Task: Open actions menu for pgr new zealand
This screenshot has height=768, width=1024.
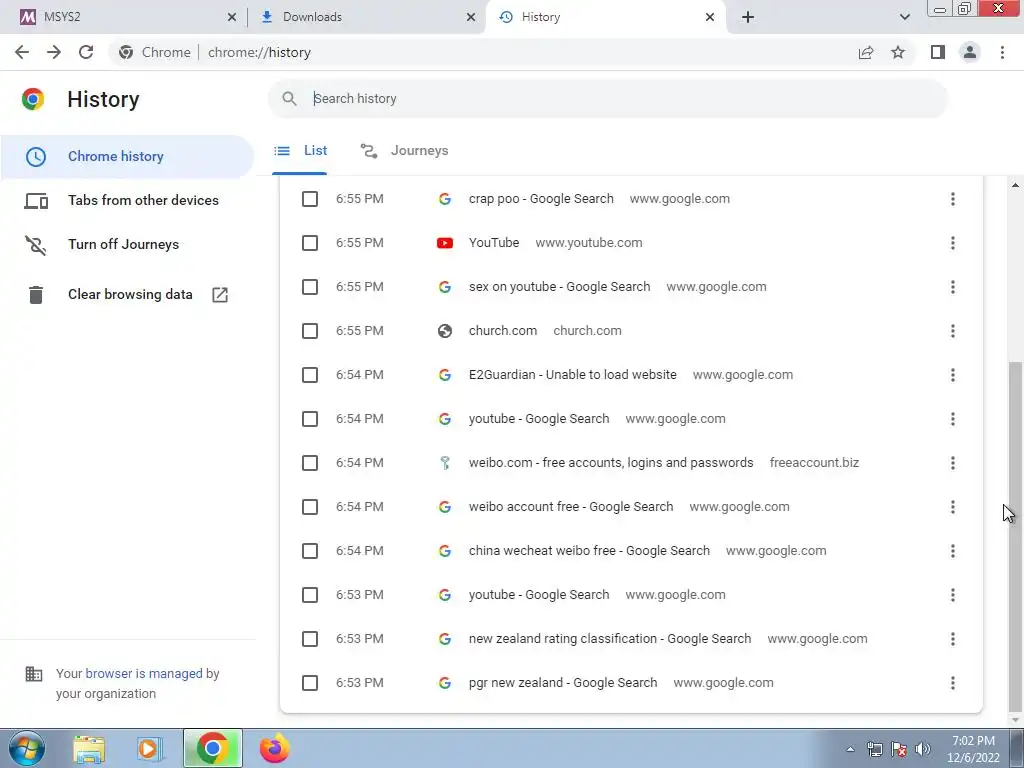Action: click(953, 683)
